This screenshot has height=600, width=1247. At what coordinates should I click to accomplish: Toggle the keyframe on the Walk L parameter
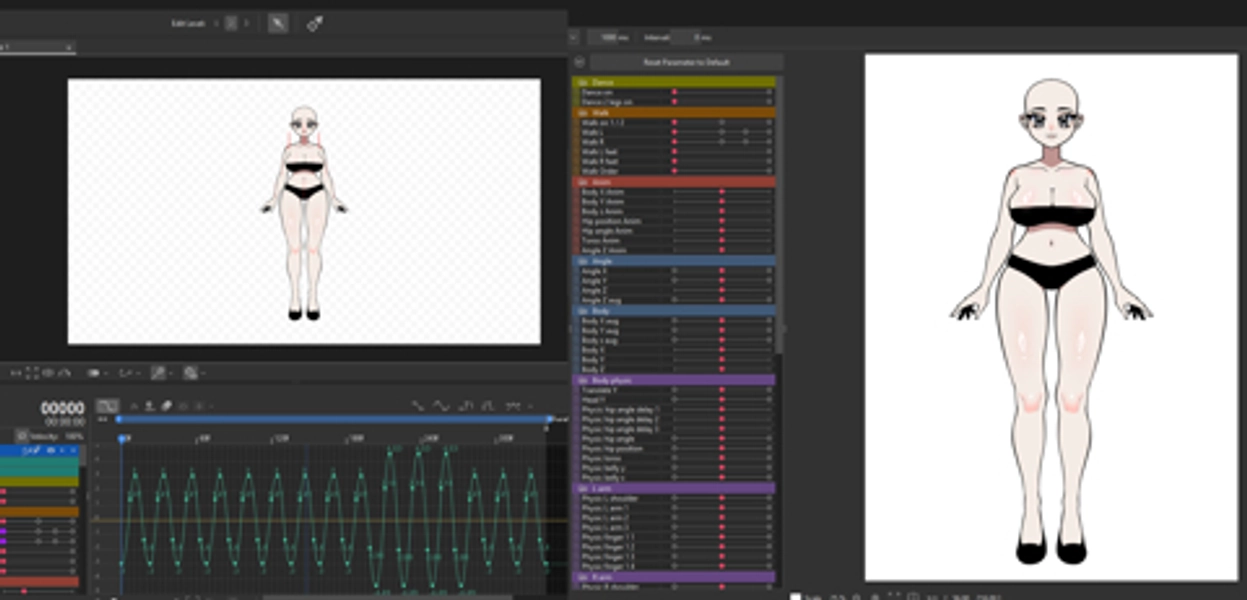pyautogui.click(x=675, y=132)
